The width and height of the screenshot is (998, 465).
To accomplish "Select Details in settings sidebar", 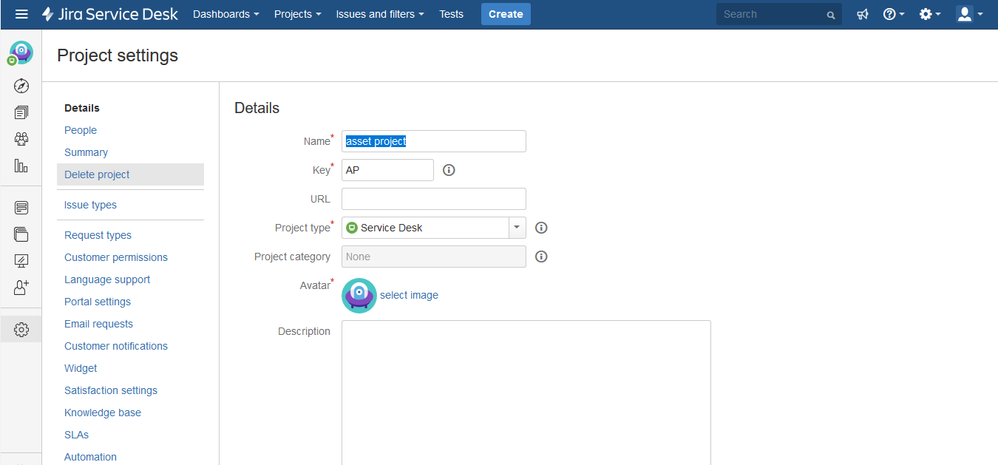I will coord(82,108).
